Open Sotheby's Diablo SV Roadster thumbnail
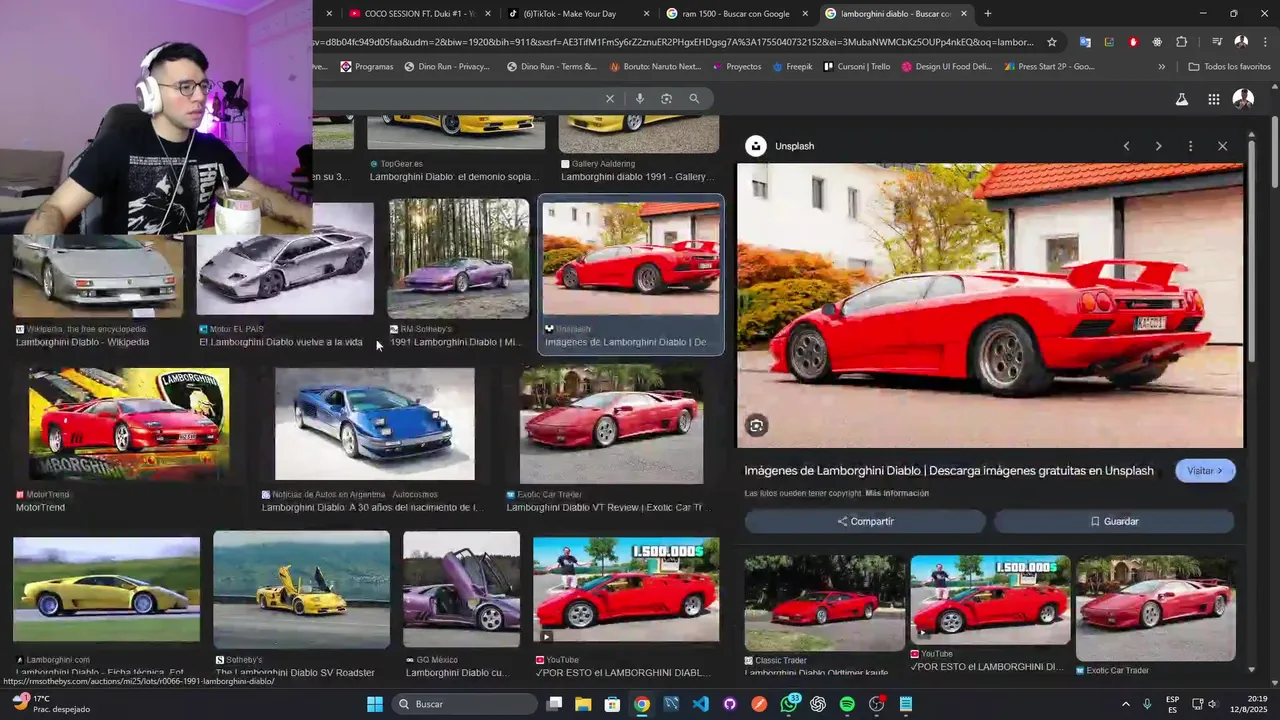Screen dimensions: 1280x720 pos(301,590)
